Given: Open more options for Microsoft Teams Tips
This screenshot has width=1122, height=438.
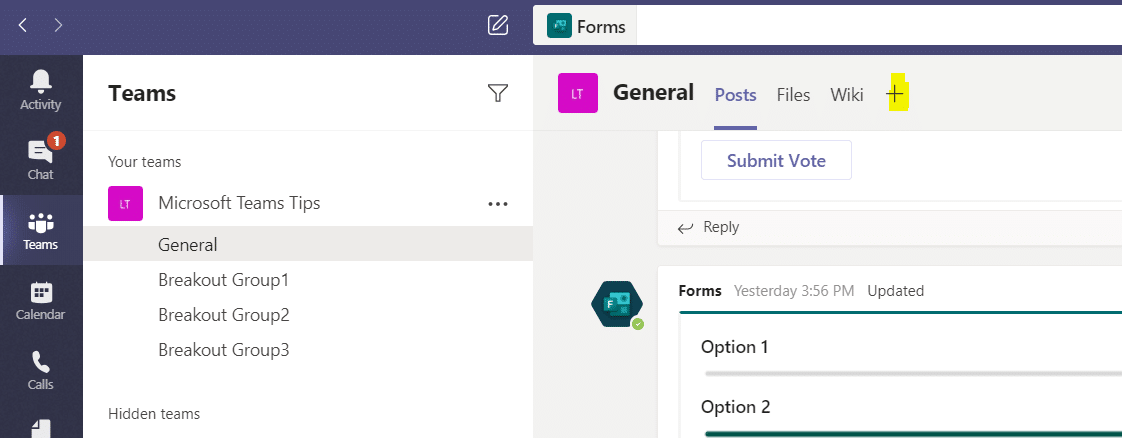Looking at the screenshot, I should coord(497,203).
